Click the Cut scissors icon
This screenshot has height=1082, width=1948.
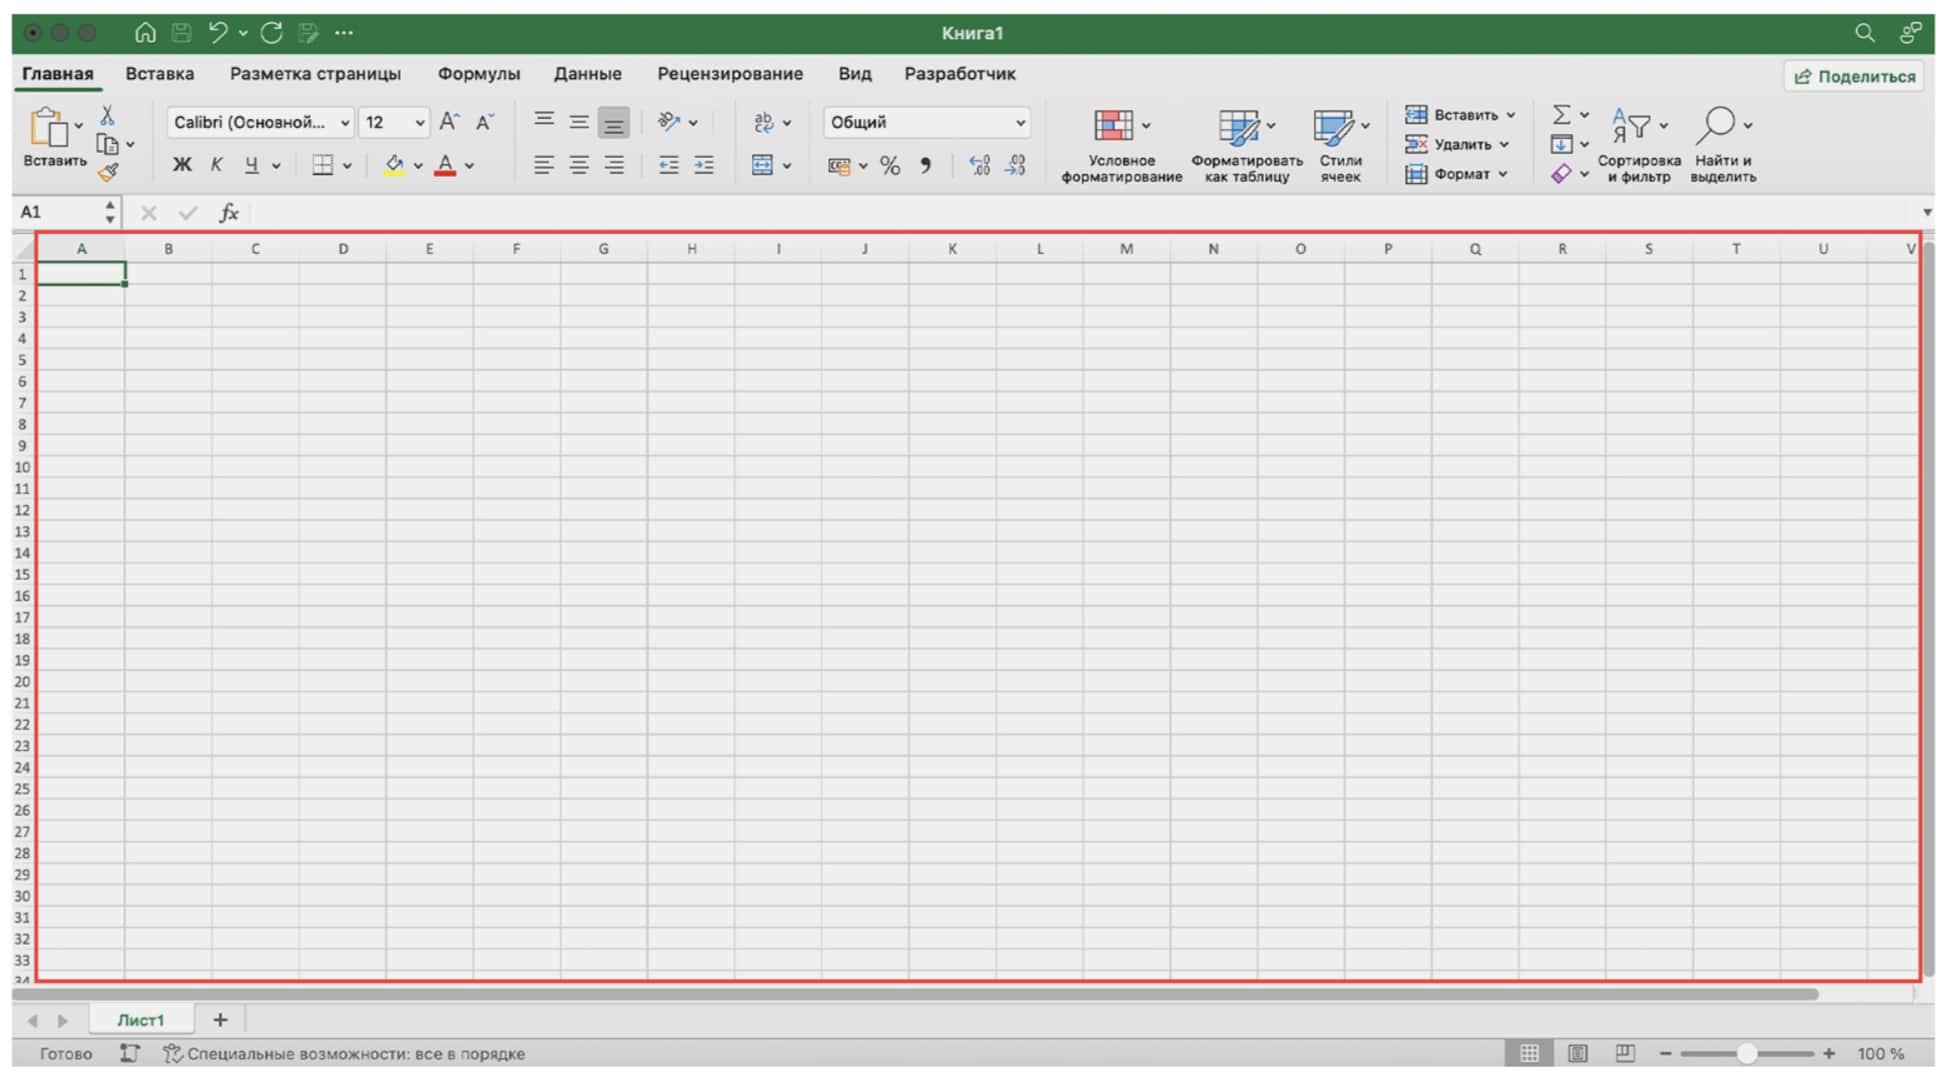pos(107,115)
